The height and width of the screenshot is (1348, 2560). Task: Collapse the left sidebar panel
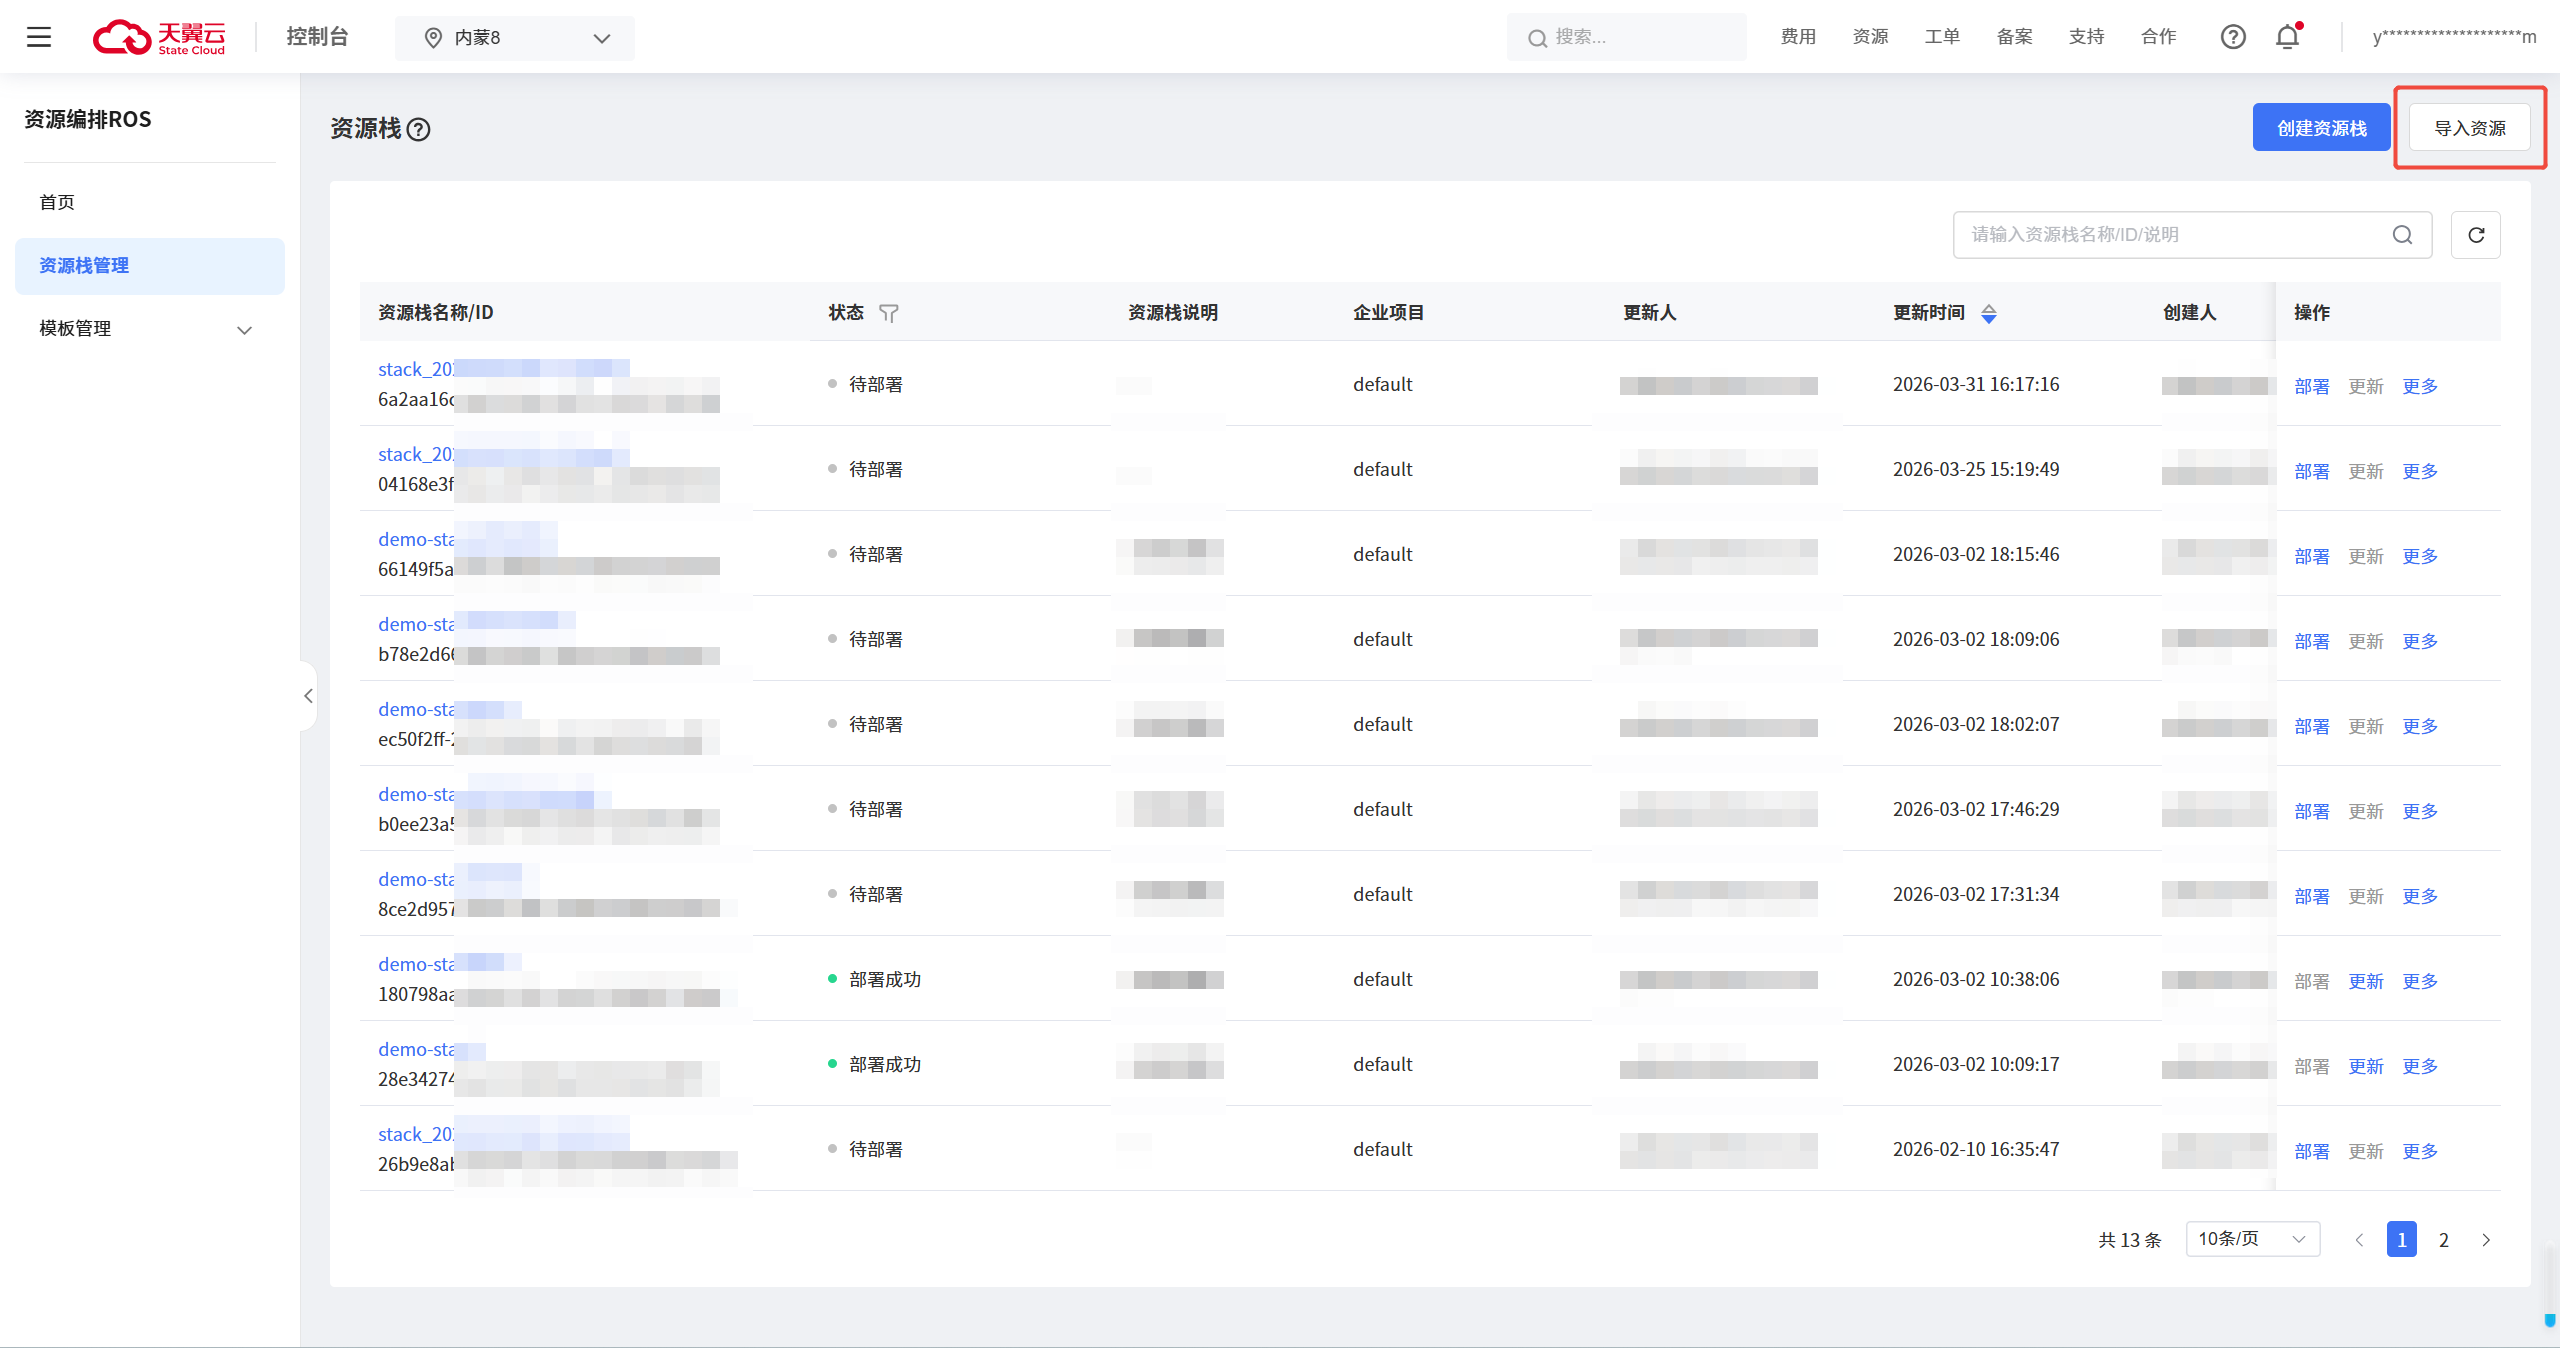308,696
